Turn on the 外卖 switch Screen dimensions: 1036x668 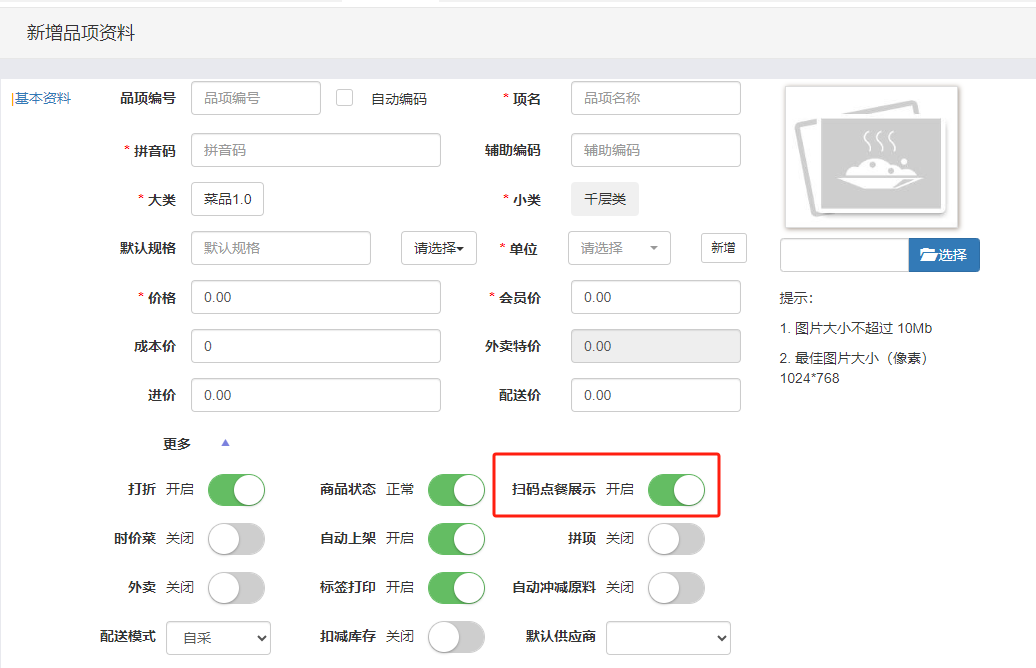[237, 588]
